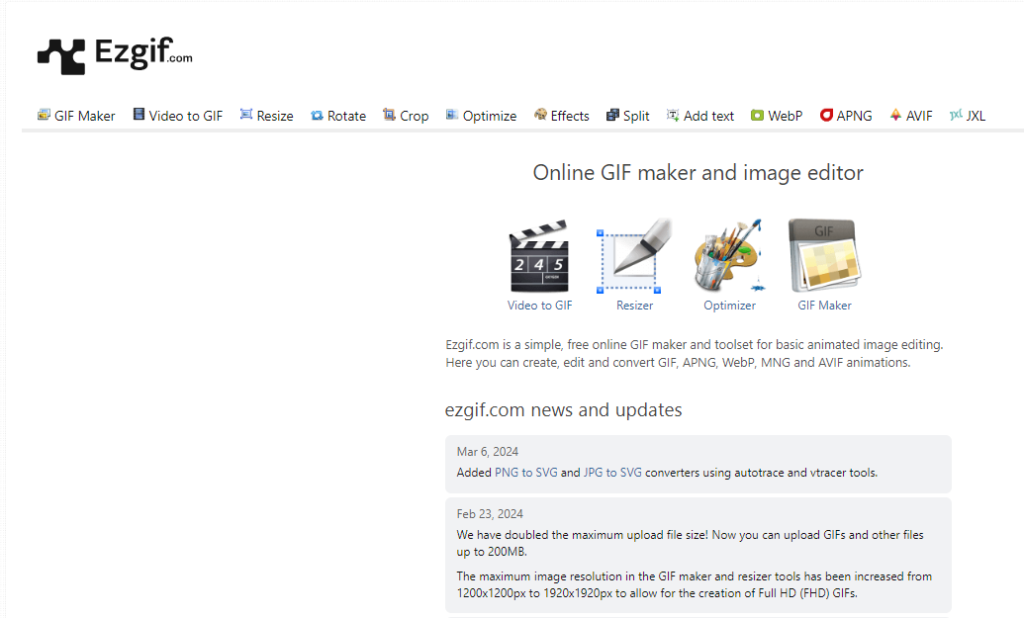Open Video to GIF from the top menu

[x=178, y=116]
